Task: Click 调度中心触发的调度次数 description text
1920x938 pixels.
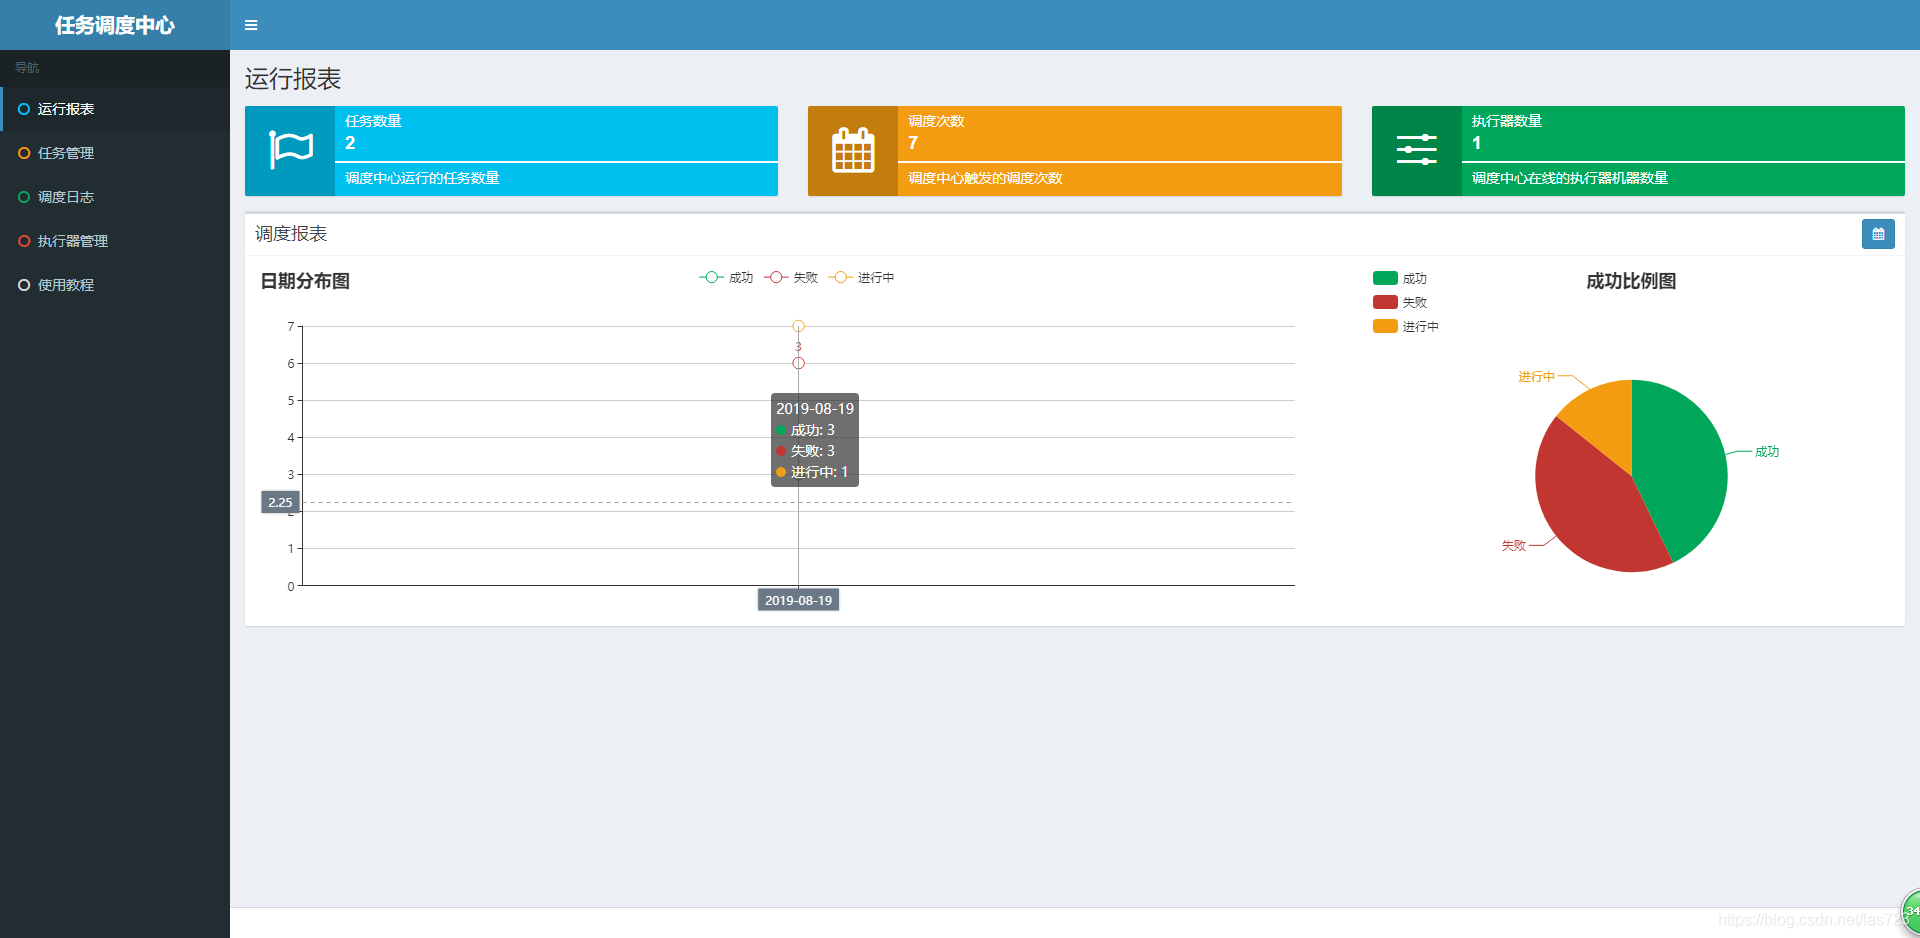Action: (x=985, y=178)
